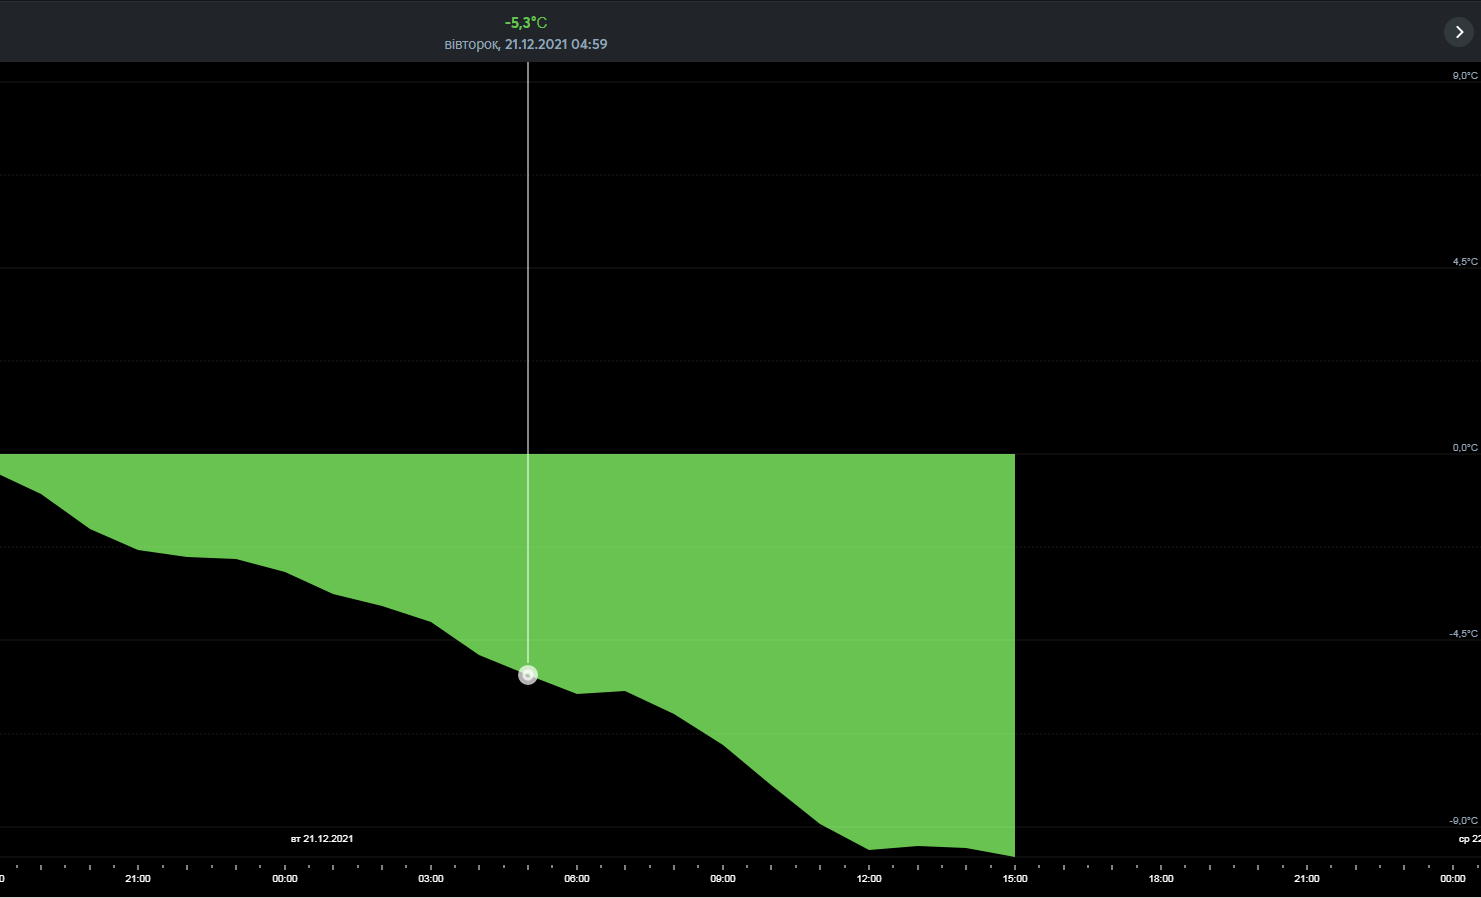Viewport: 1481px width, 898px height.
Task: Select the 15:00 time axis label
Action: click(x=1015, y=879)
